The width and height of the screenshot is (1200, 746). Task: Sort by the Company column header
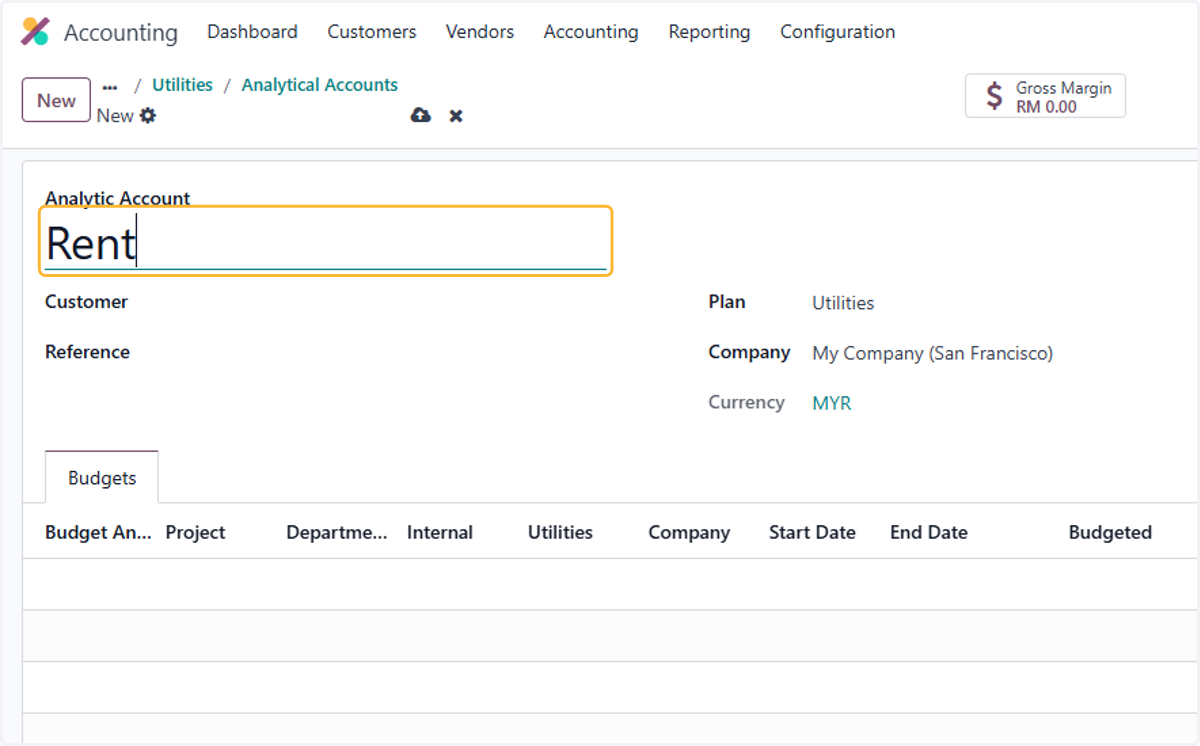[x=689, y=532]
